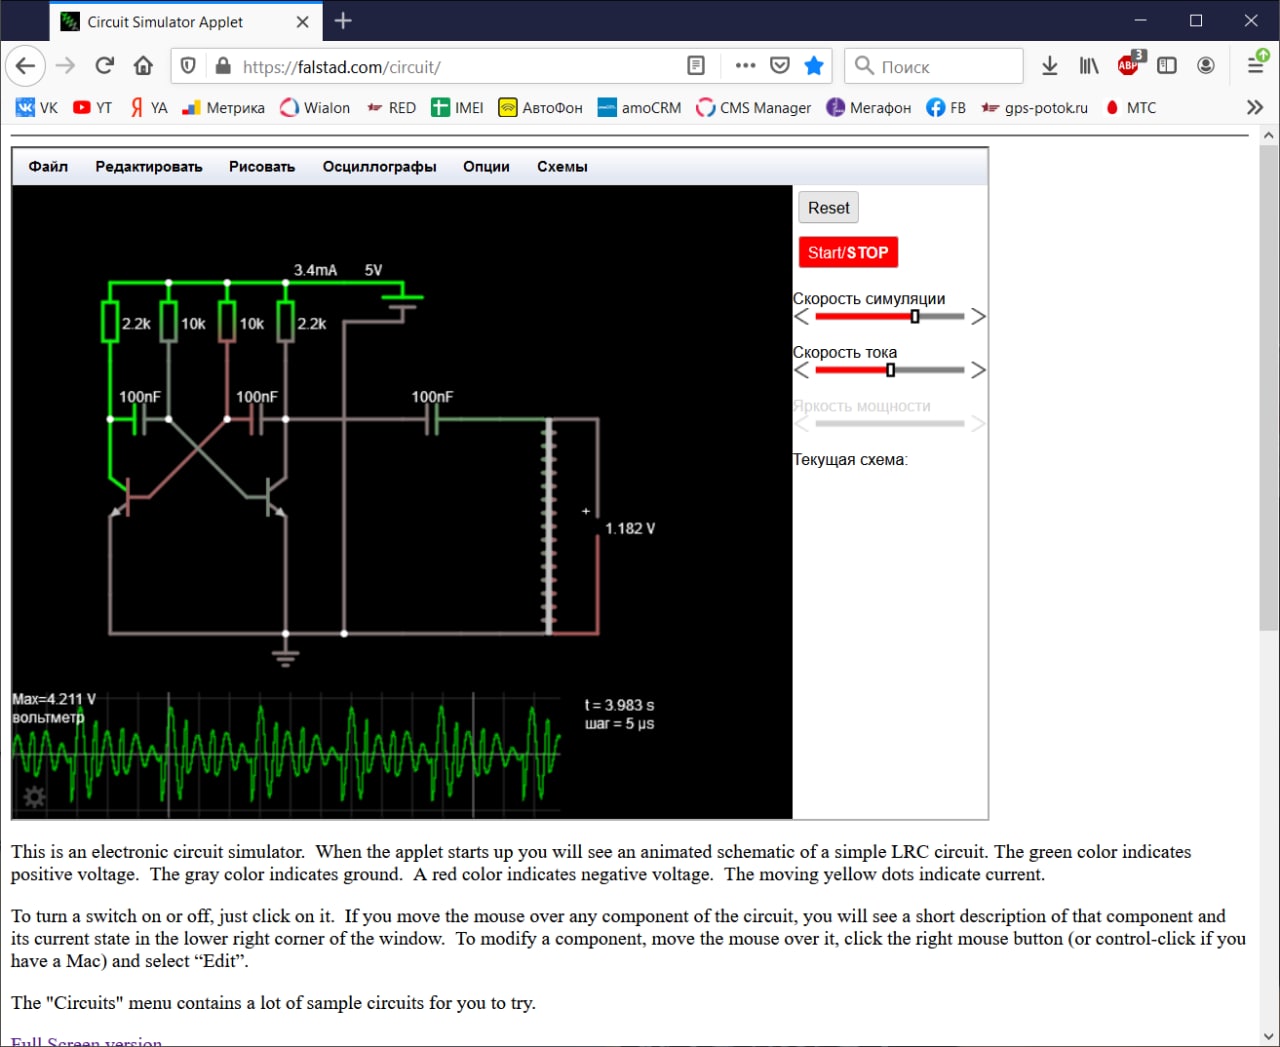1280x1047 pixels.
Task: Click the Поиск search field
Action: pyautogui.click(x=945, y=67)
